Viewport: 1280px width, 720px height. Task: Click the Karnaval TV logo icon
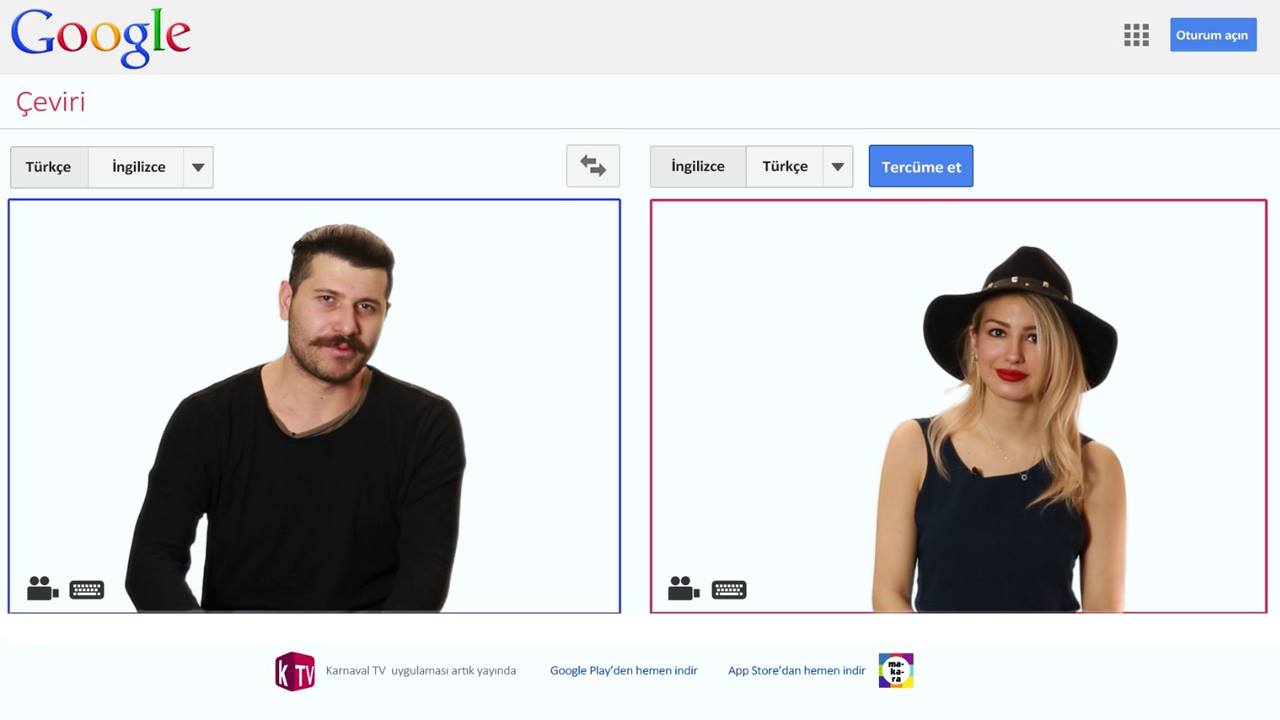tap(295, 671)
